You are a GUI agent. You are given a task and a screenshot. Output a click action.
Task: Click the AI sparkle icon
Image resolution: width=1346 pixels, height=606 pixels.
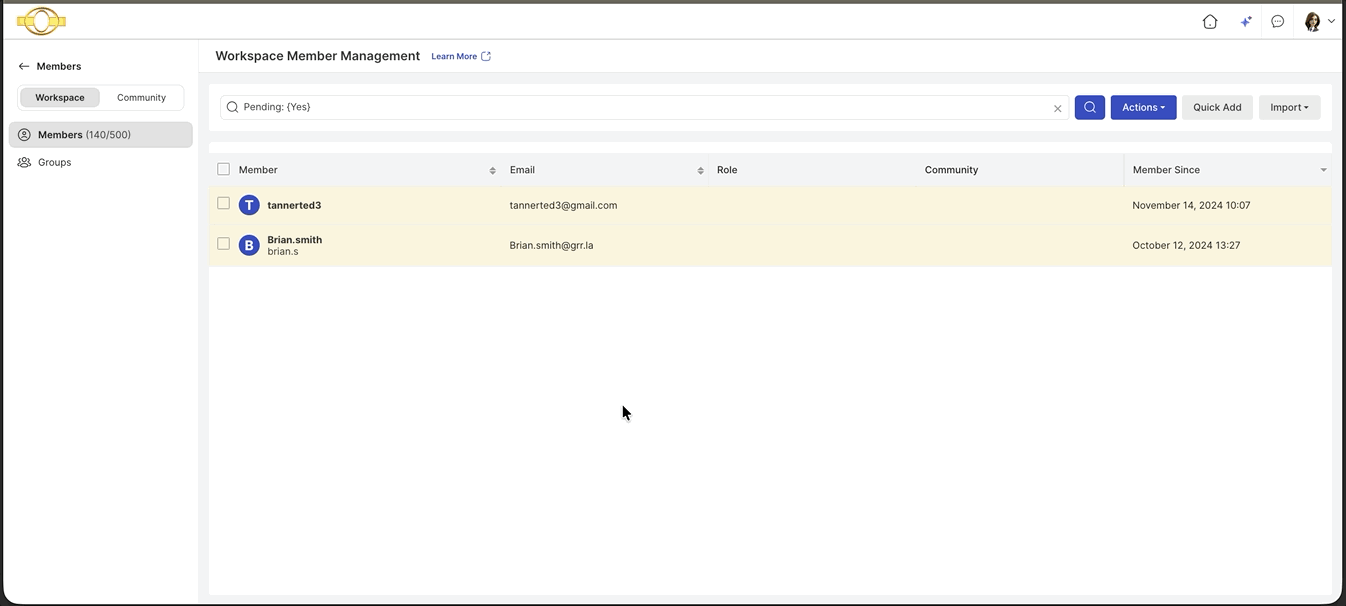[x=1245, y=21]
